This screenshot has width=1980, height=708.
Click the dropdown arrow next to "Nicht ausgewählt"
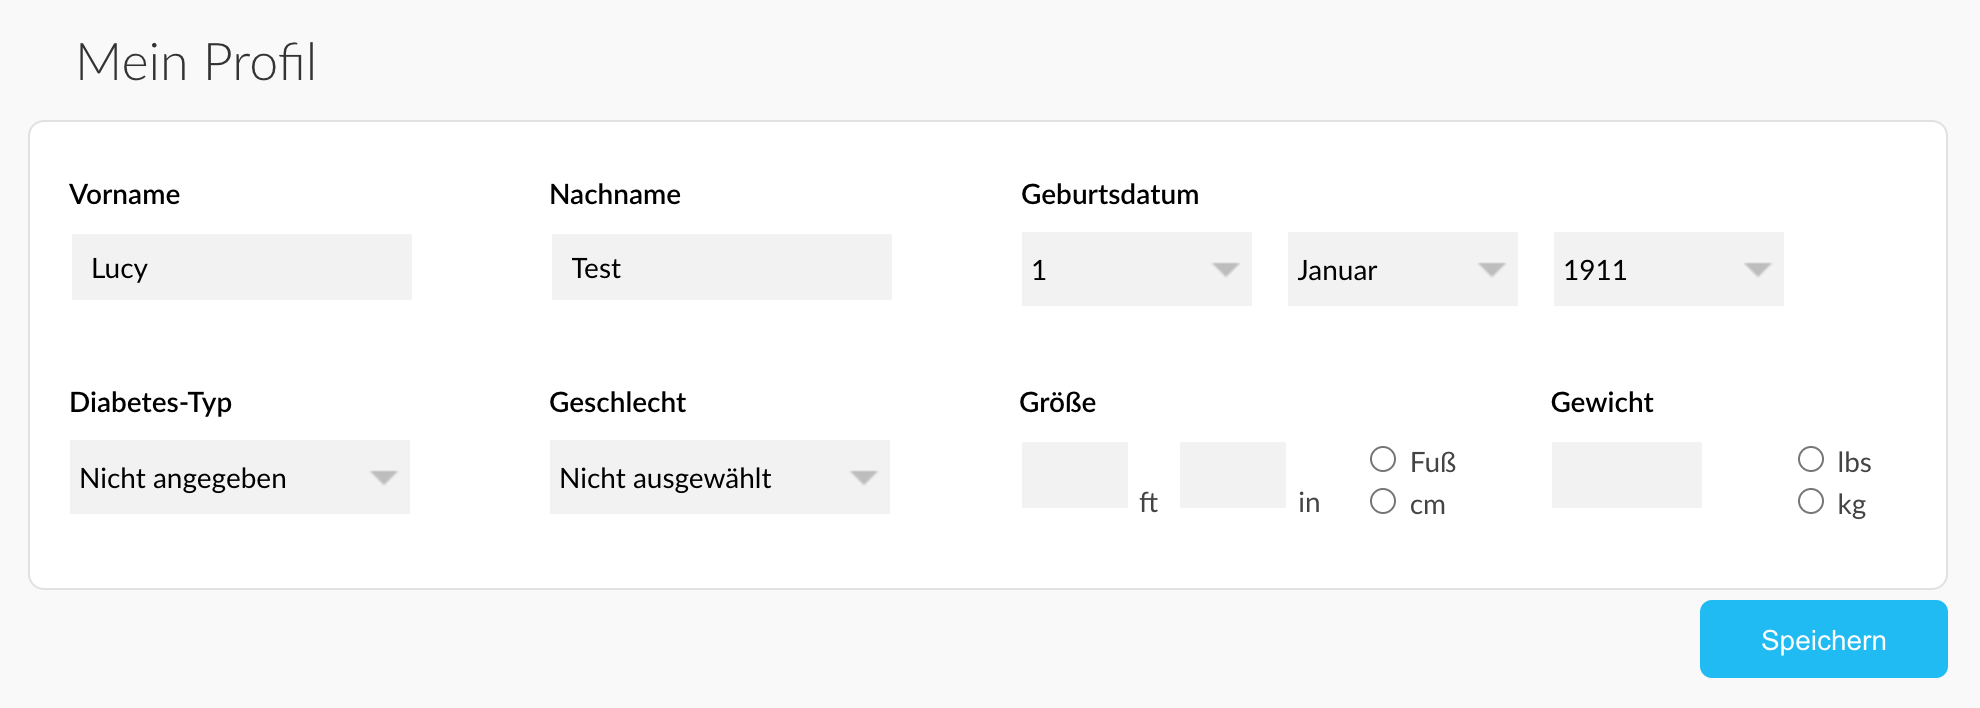(x=864, y=479)
